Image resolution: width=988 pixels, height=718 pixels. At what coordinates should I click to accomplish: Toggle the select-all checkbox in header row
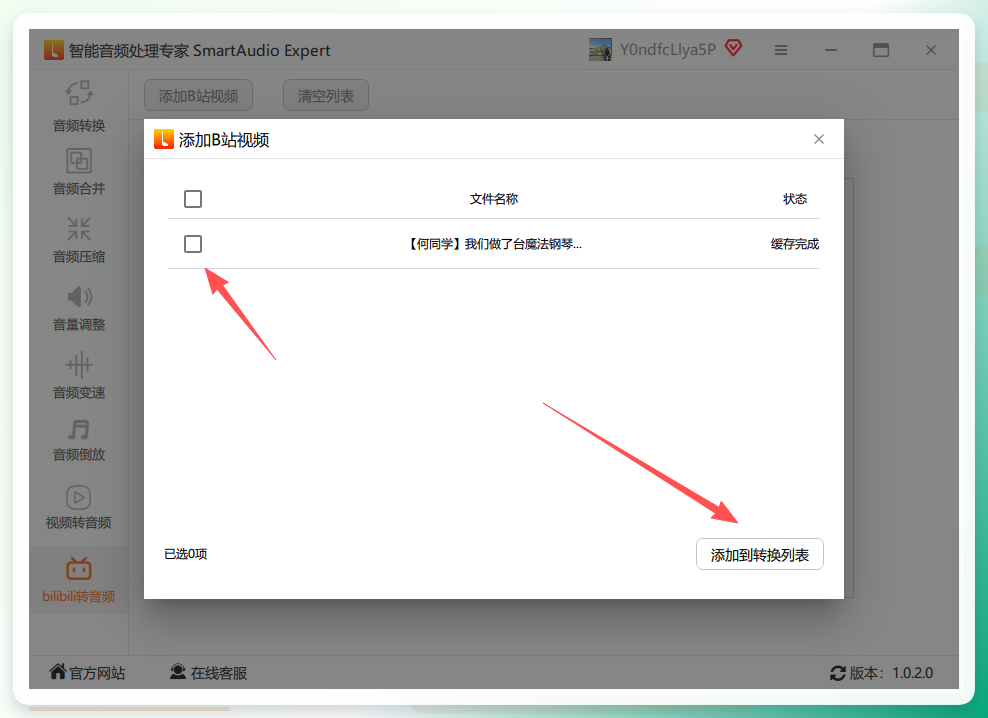point(193,199)
